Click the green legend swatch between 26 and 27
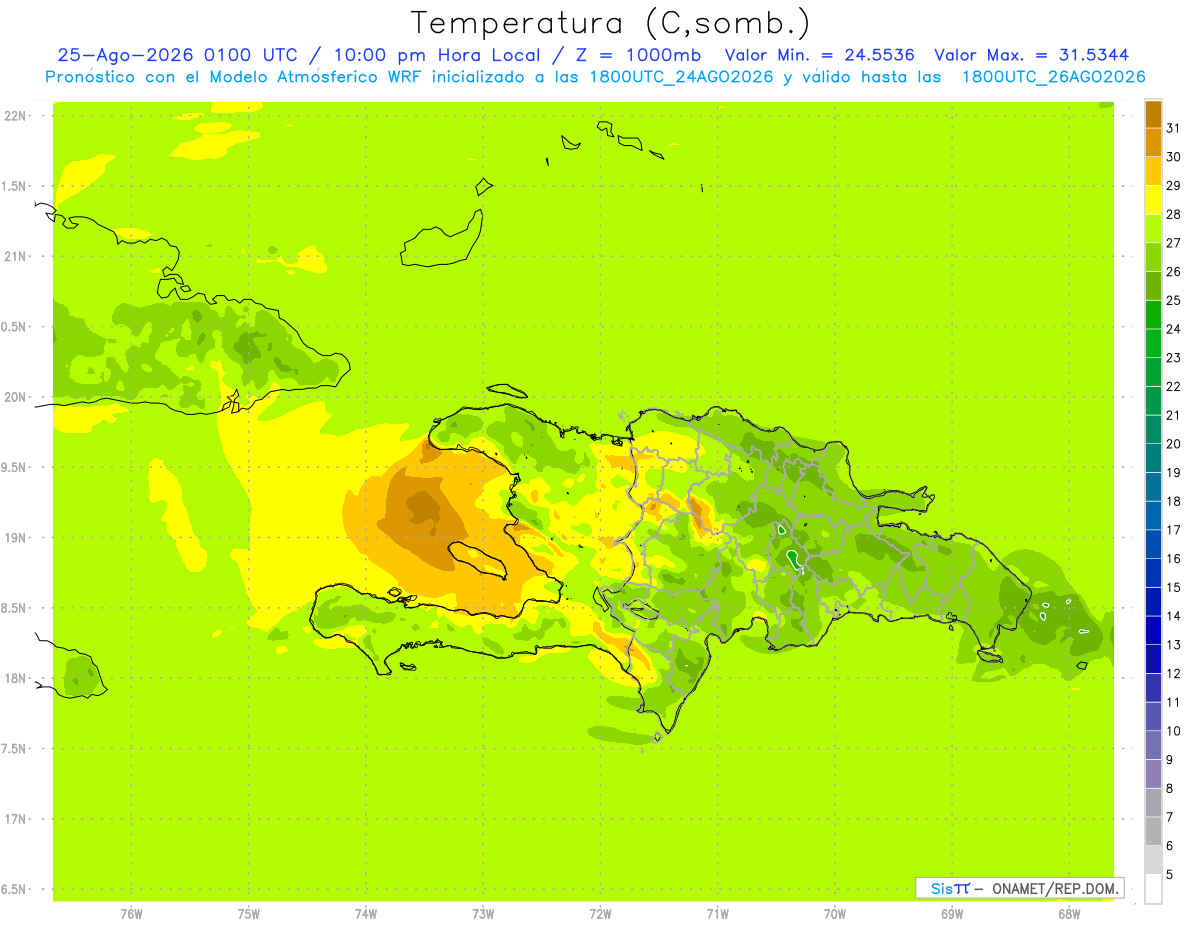Viewport: 1200px width, 927px height. (x=1153, y=257)
